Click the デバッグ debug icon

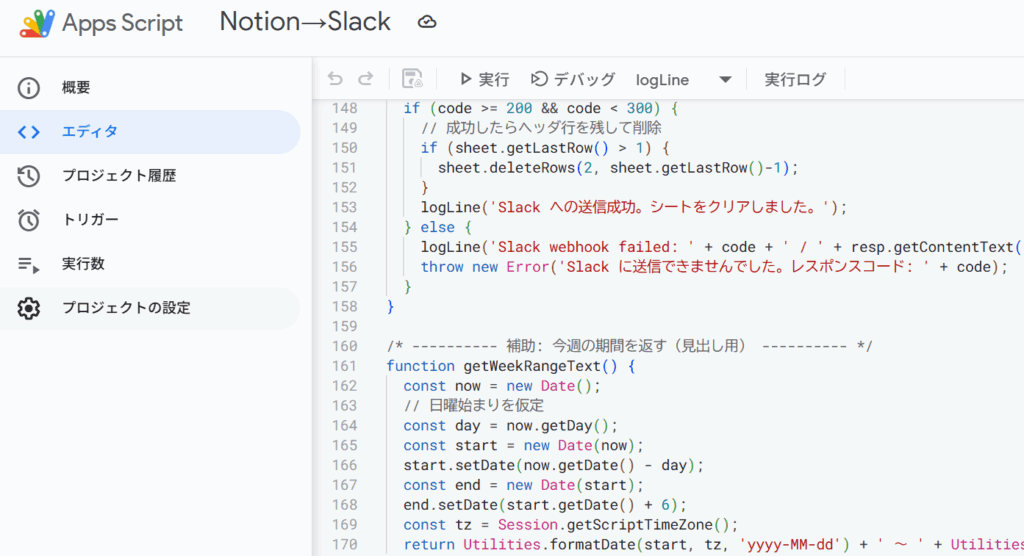tap(539, 79)
